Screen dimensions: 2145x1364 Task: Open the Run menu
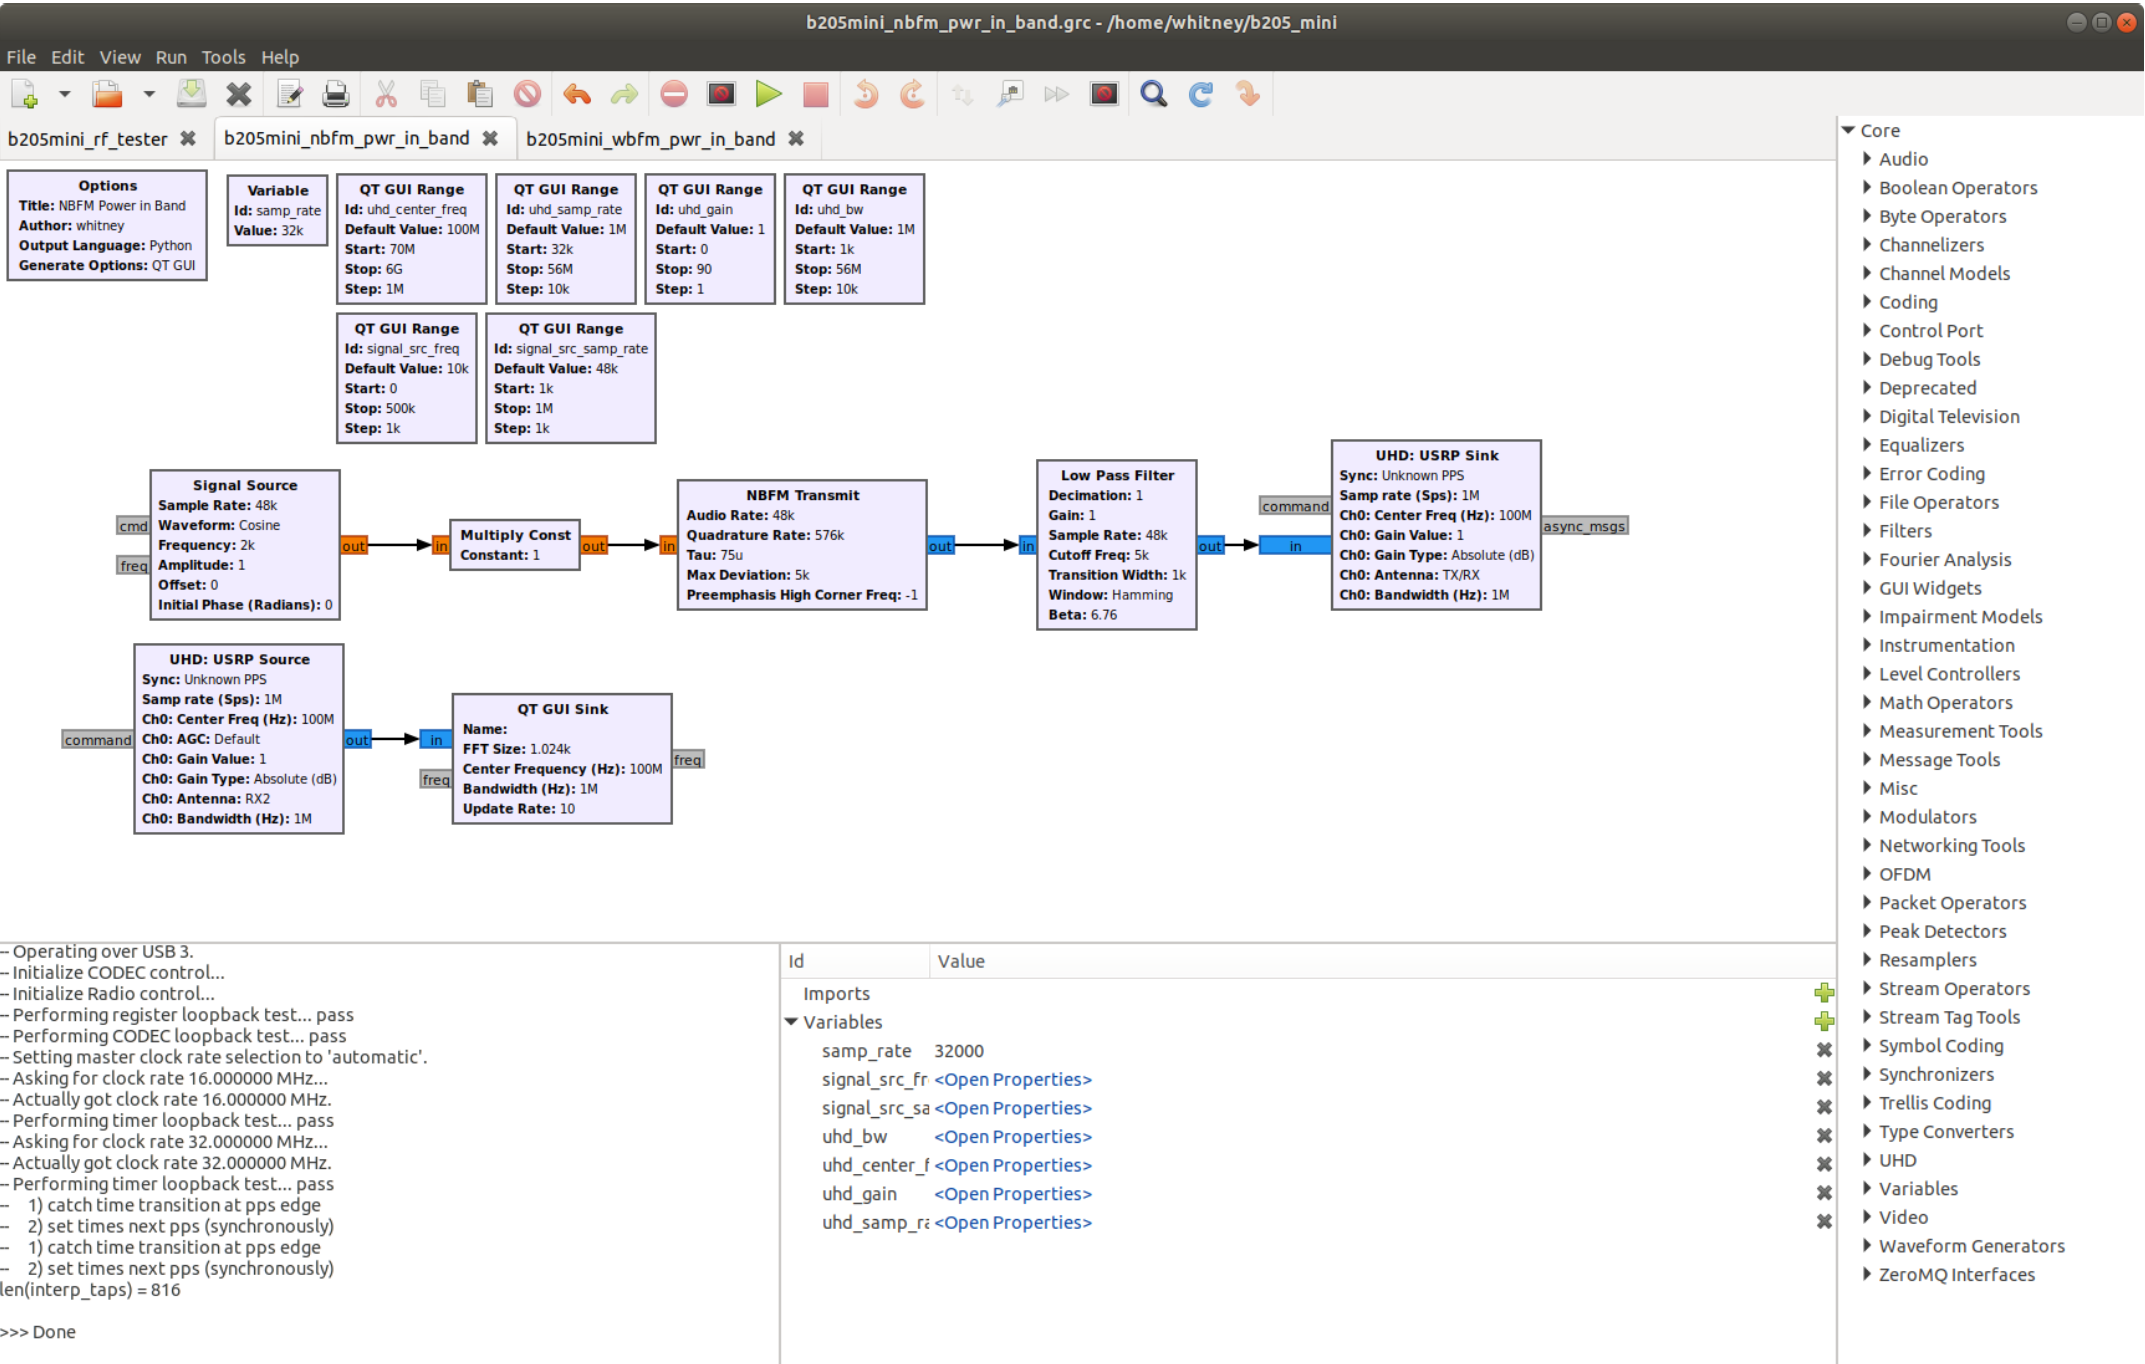pyautogui.click(x=171, y=57)
